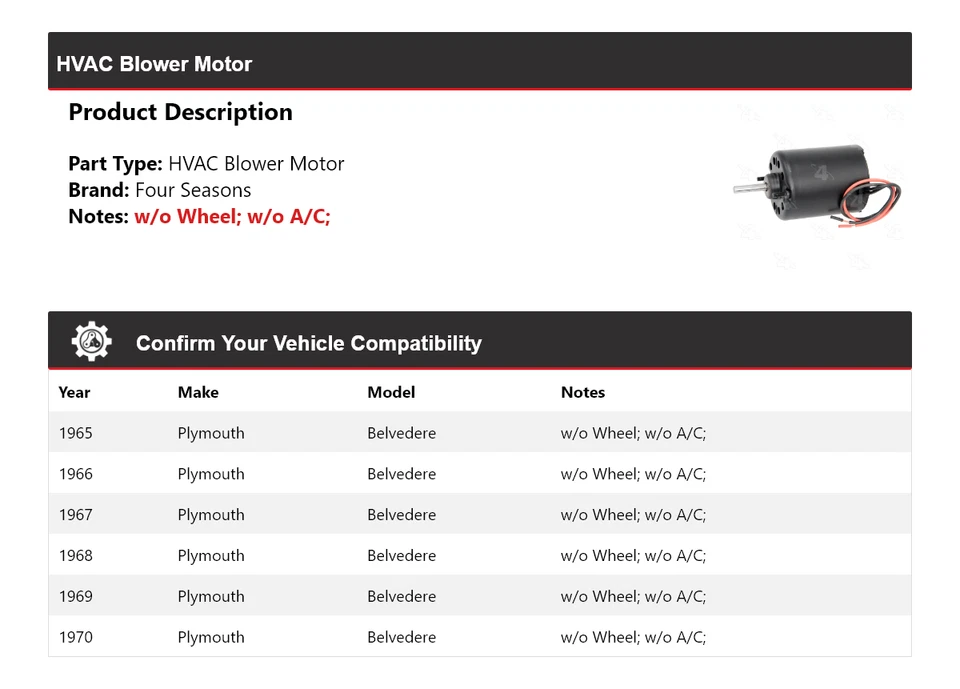Click the Year column header

pos(74,392)
